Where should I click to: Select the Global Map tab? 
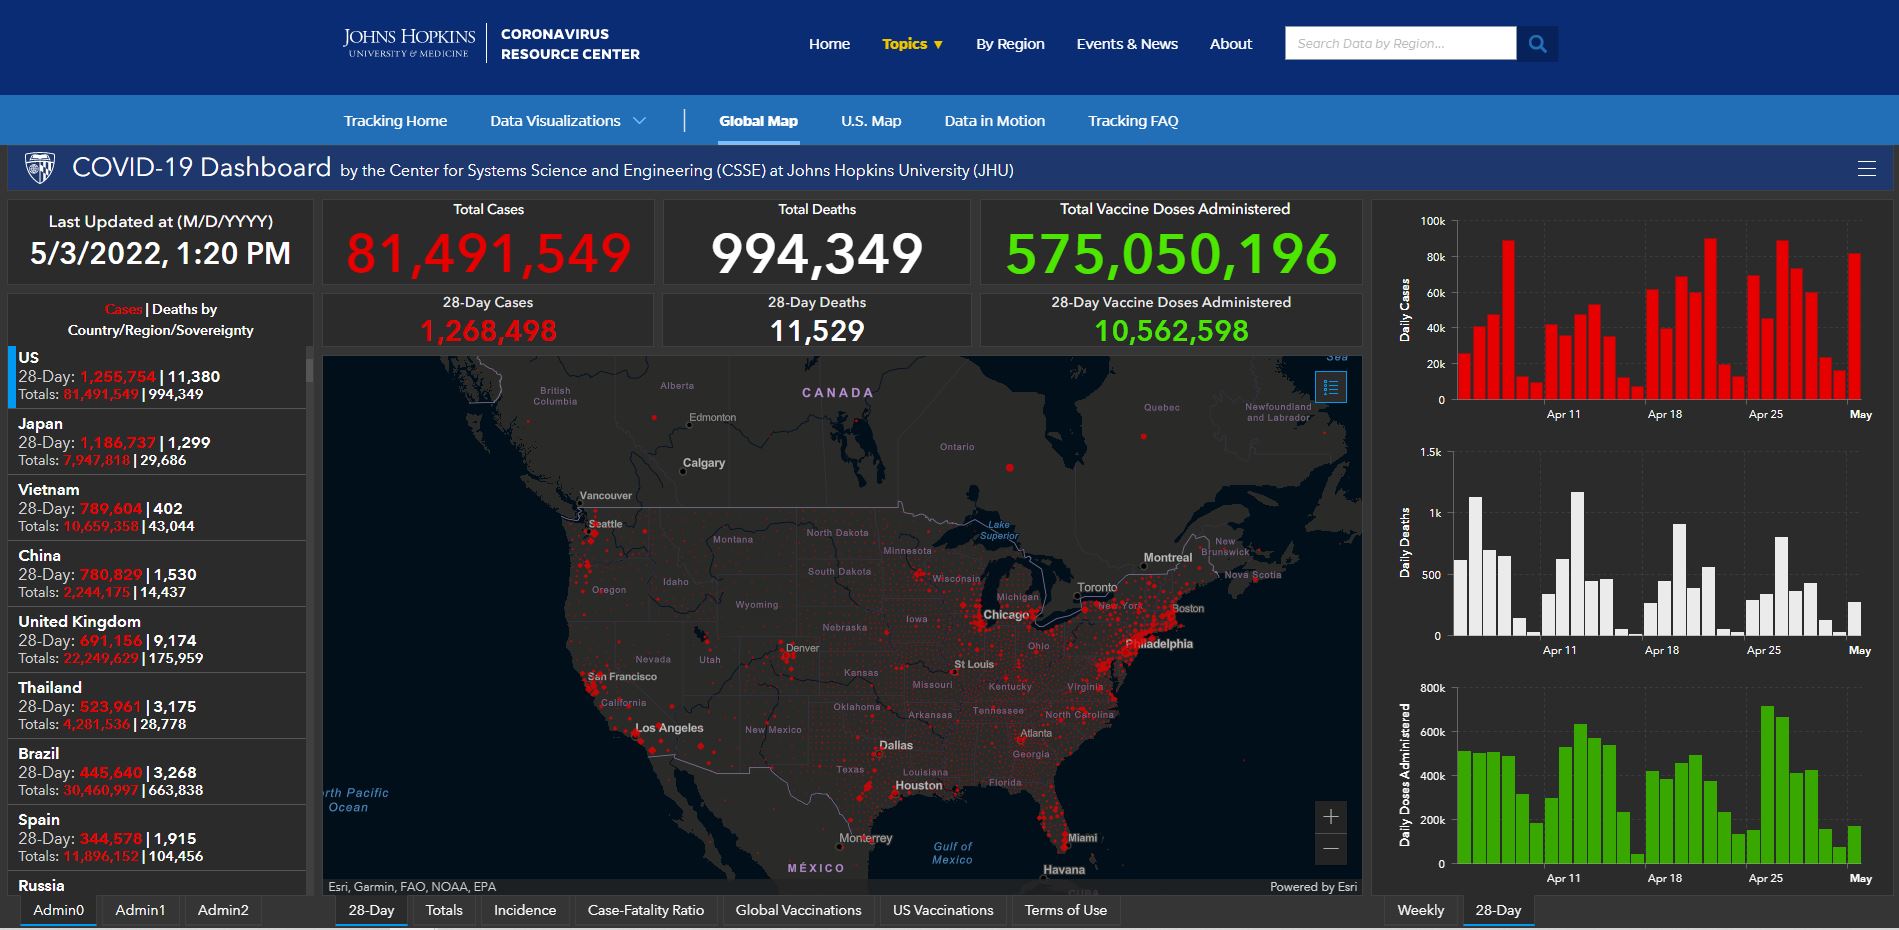[758, 121]
